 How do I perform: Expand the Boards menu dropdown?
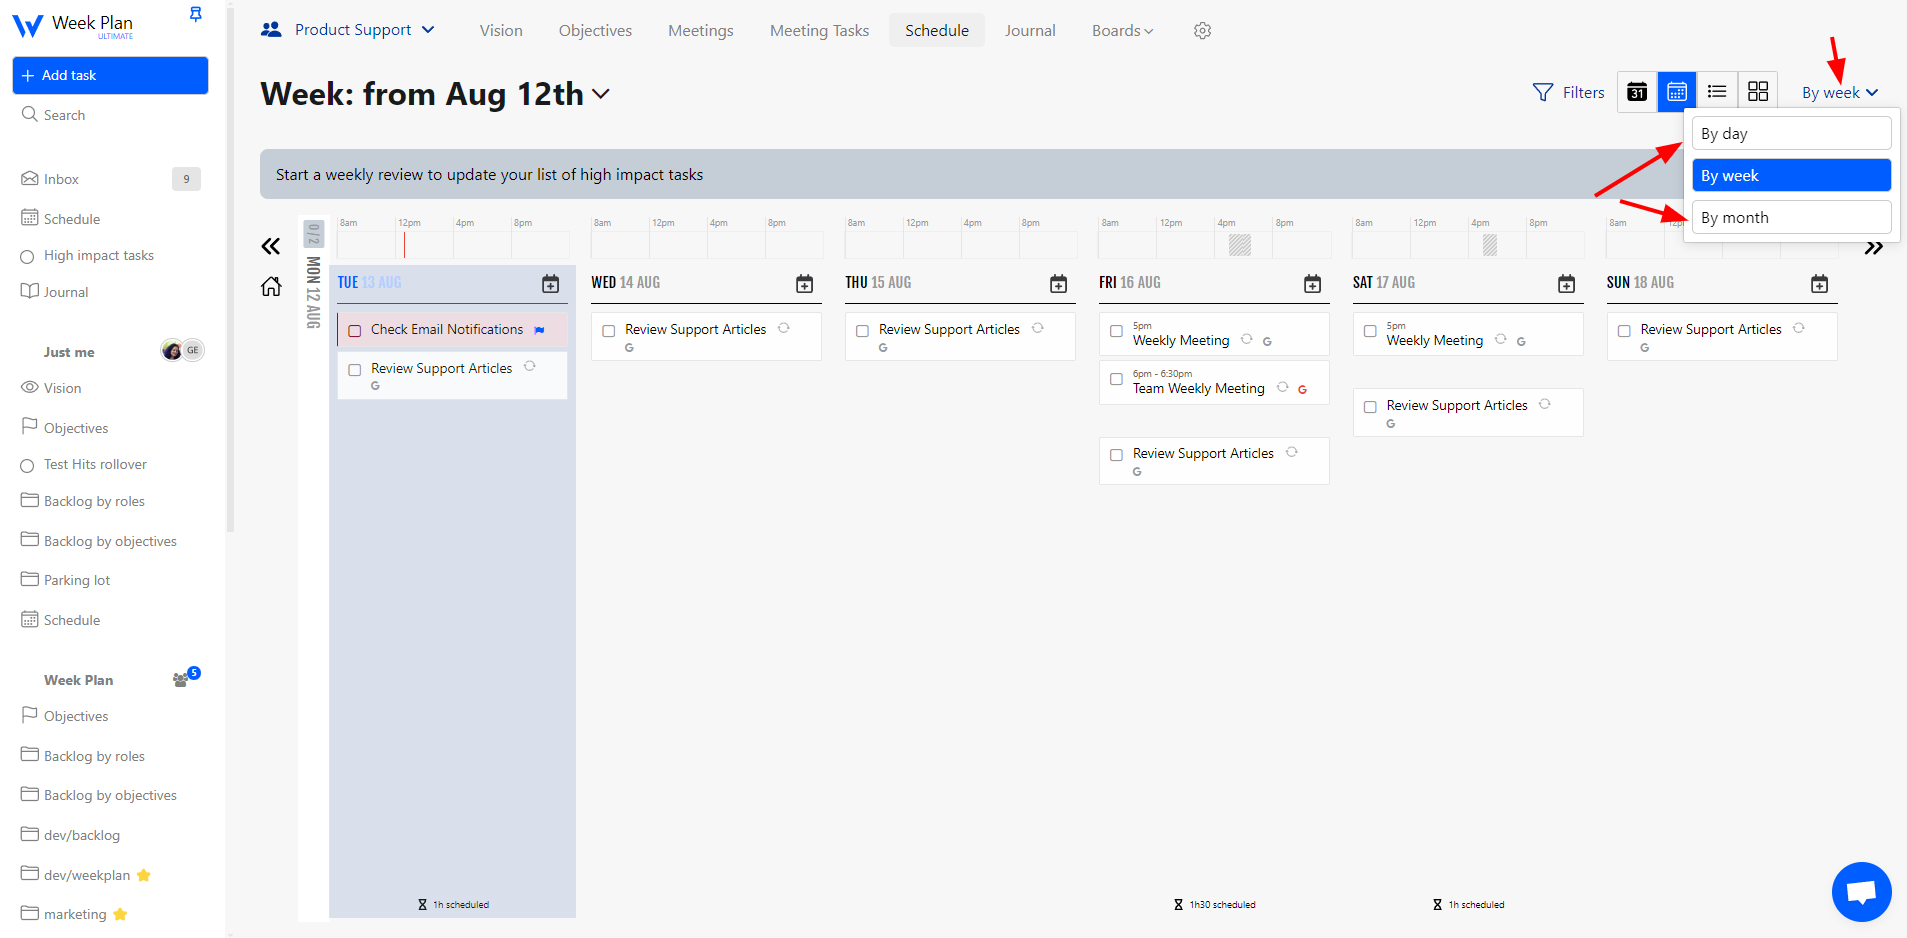coord(1122,31)
